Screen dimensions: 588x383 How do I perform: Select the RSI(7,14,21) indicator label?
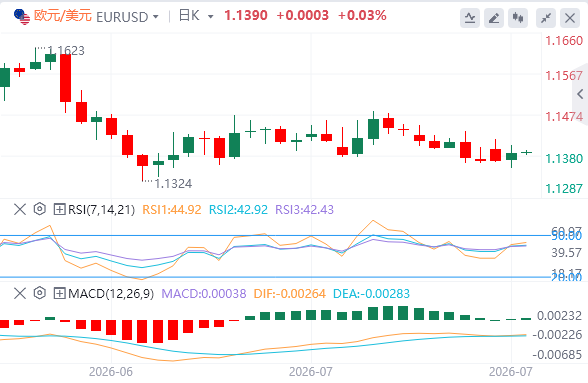coord(101,209)
